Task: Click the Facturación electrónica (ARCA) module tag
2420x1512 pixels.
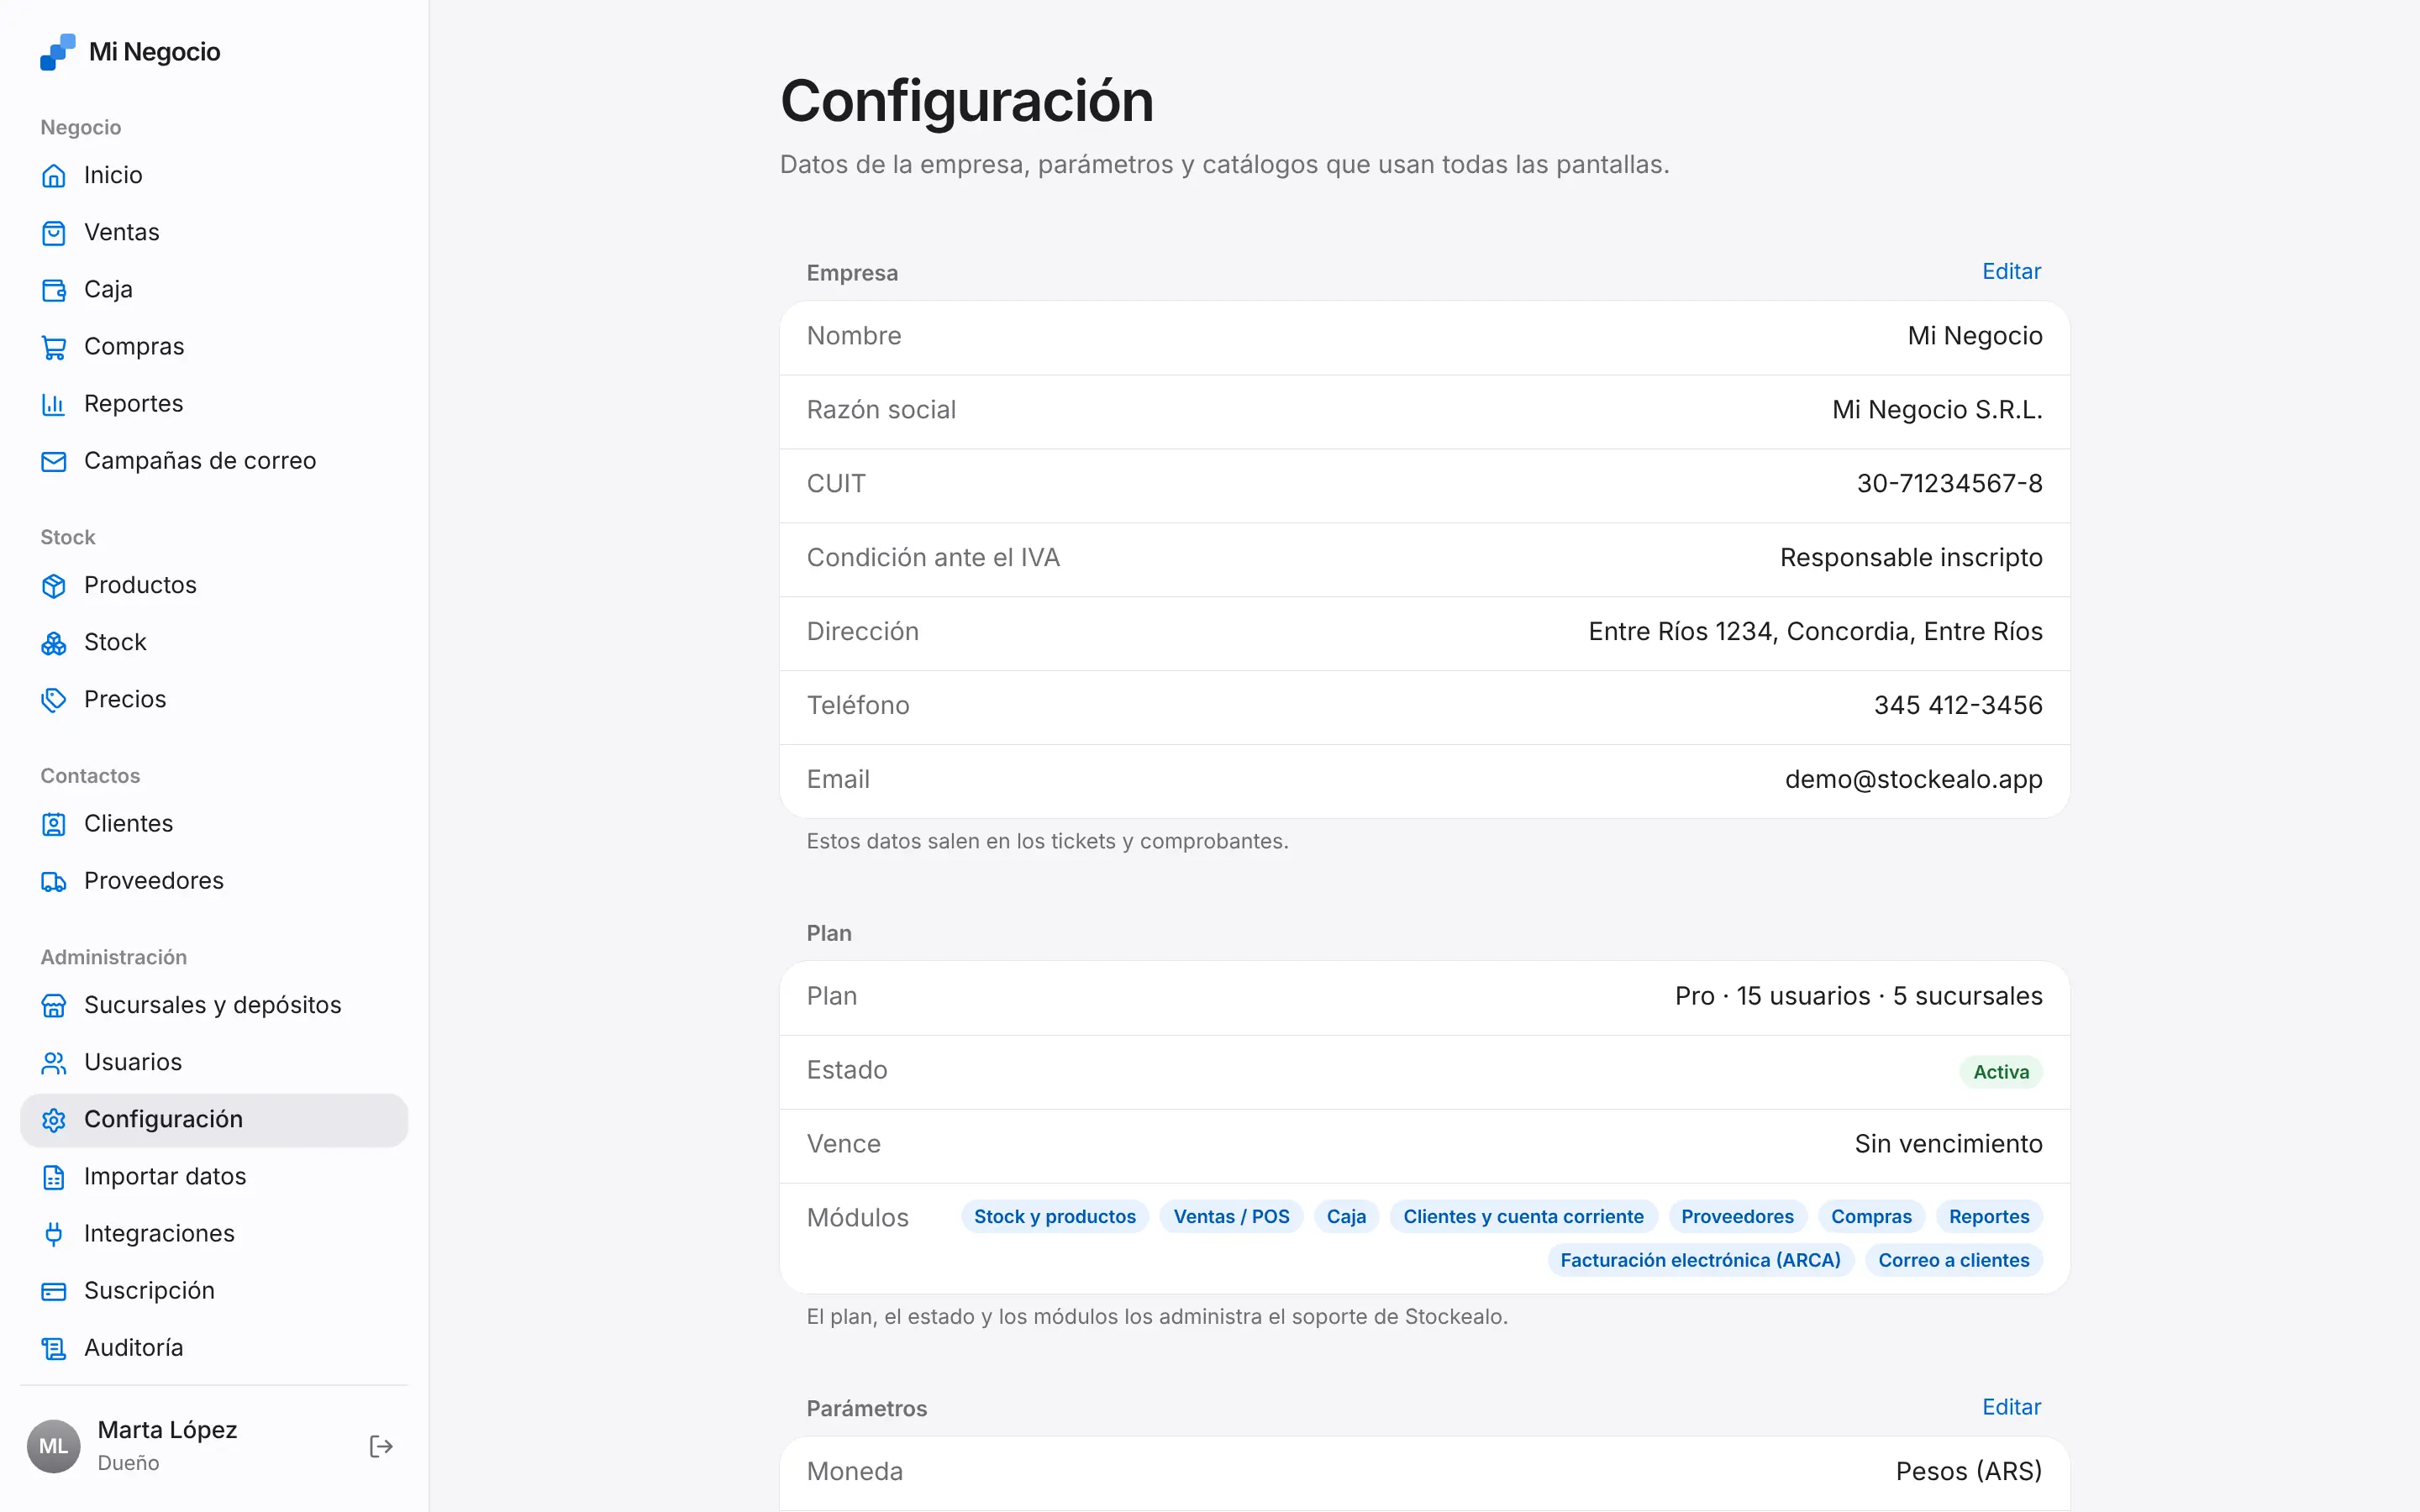Action: 1700,1260
